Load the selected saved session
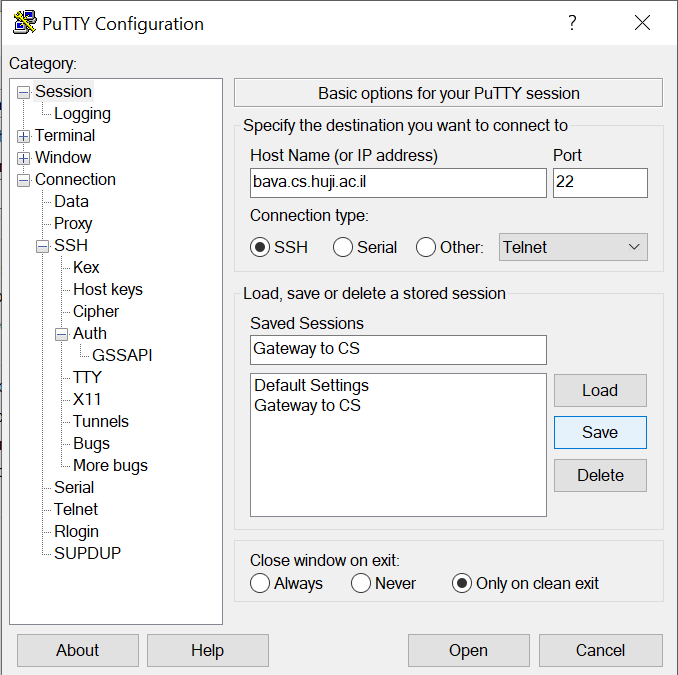 [x=600, y=390]
